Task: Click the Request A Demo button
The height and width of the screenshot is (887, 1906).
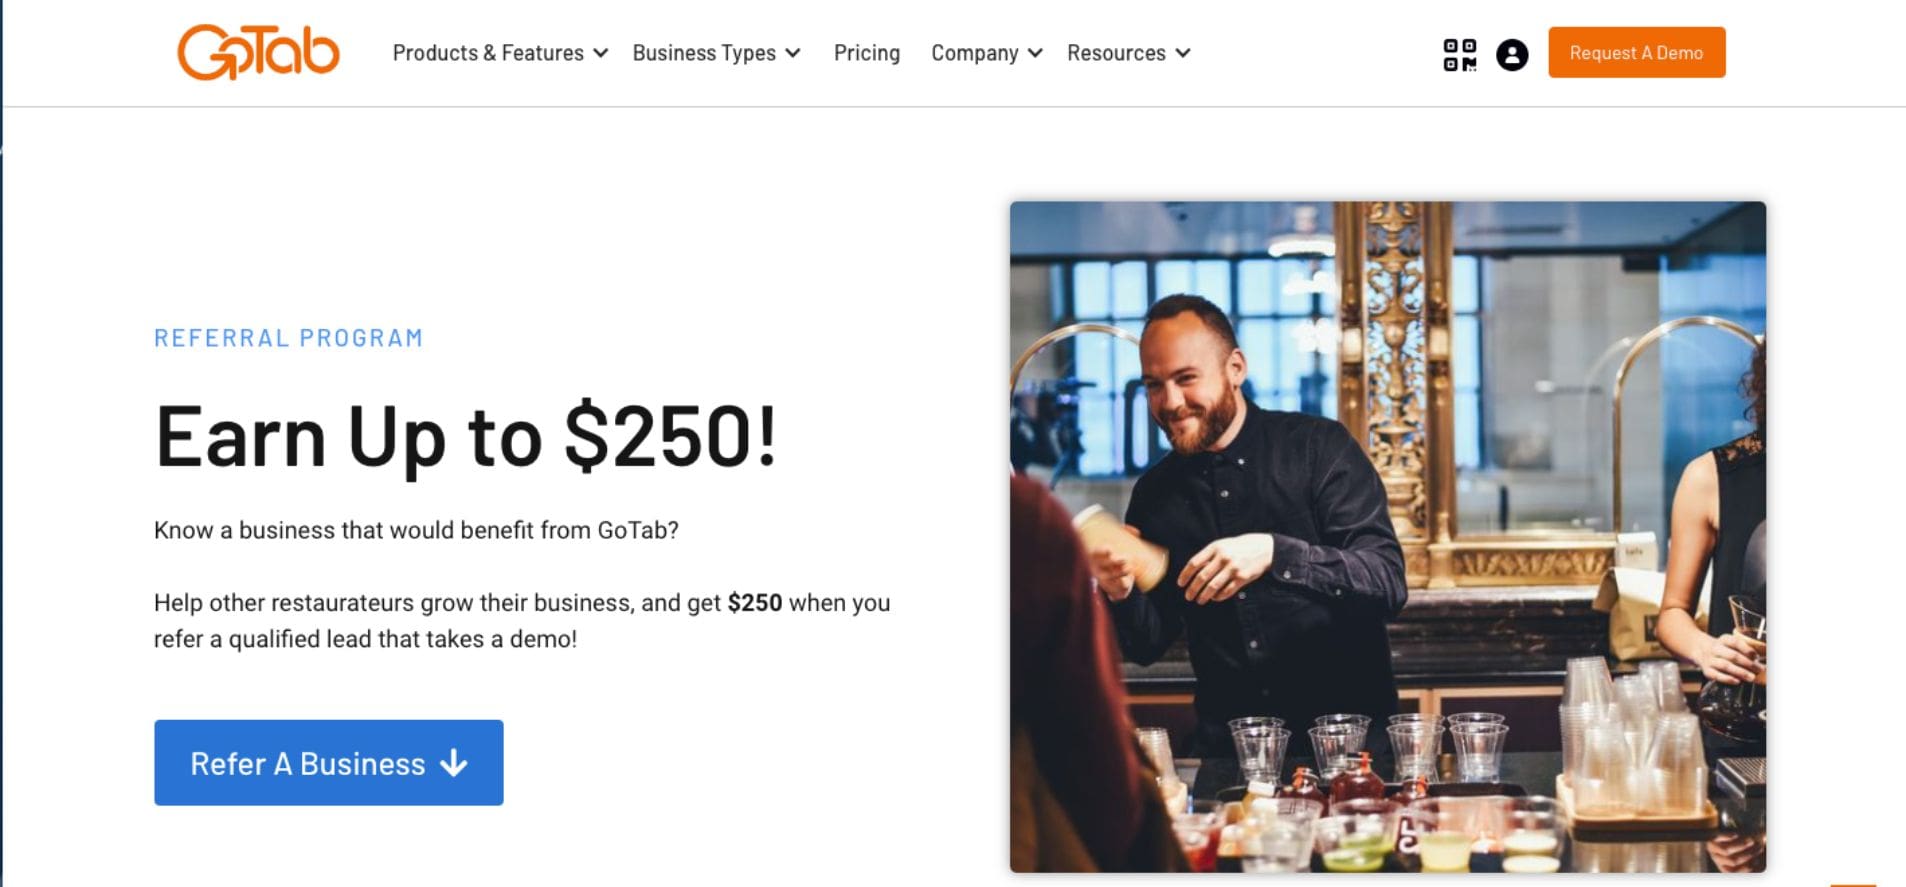Action: click(x=1636, y=52)
